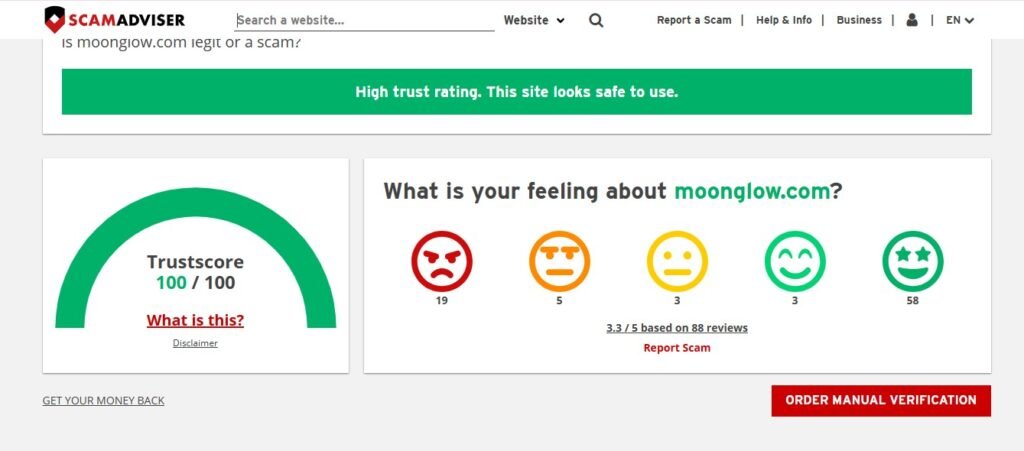
Task: Click ORDER MANUAL VERIFICATION button
Action: [x=881, y=401]
